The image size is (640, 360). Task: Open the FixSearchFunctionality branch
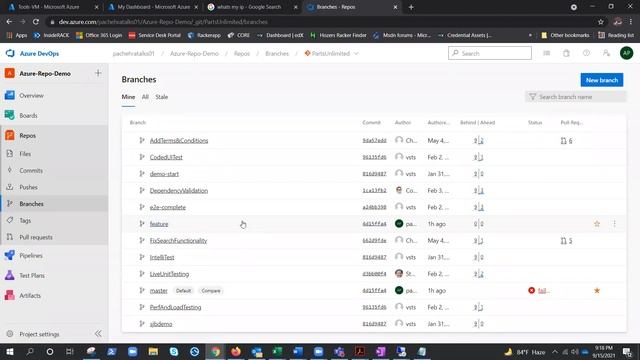[178, 241]
